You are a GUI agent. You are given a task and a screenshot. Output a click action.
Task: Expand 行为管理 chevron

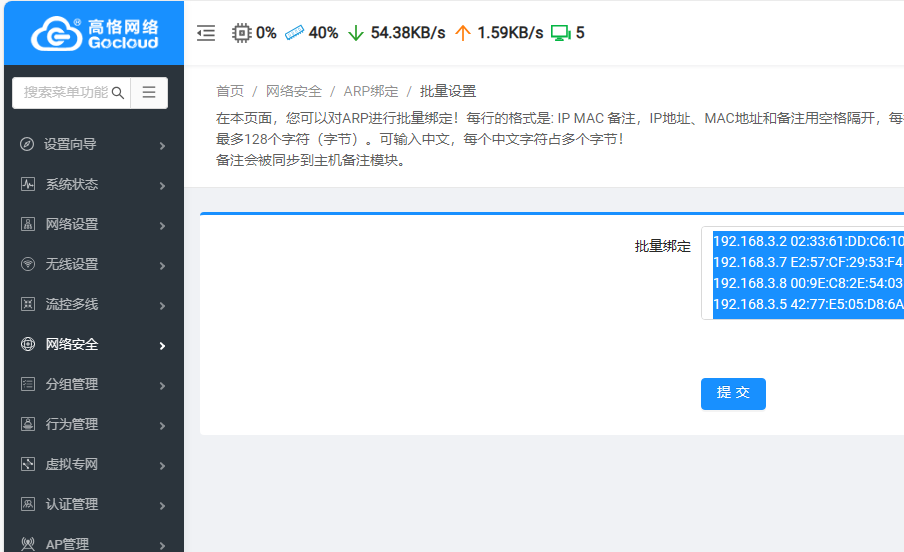(x=163, y=426)
